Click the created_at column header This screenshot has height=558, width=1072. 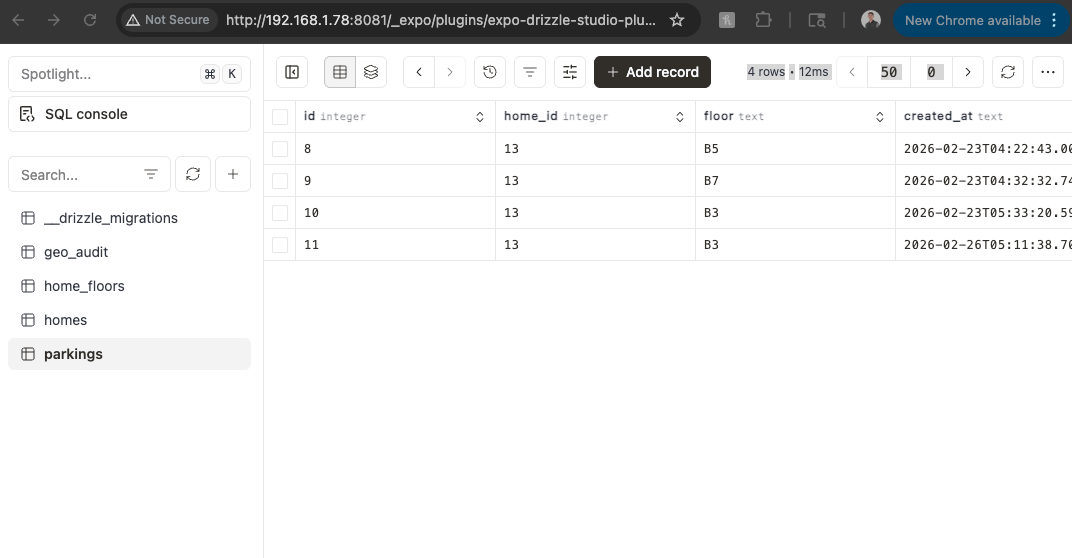tap(983, 116)
